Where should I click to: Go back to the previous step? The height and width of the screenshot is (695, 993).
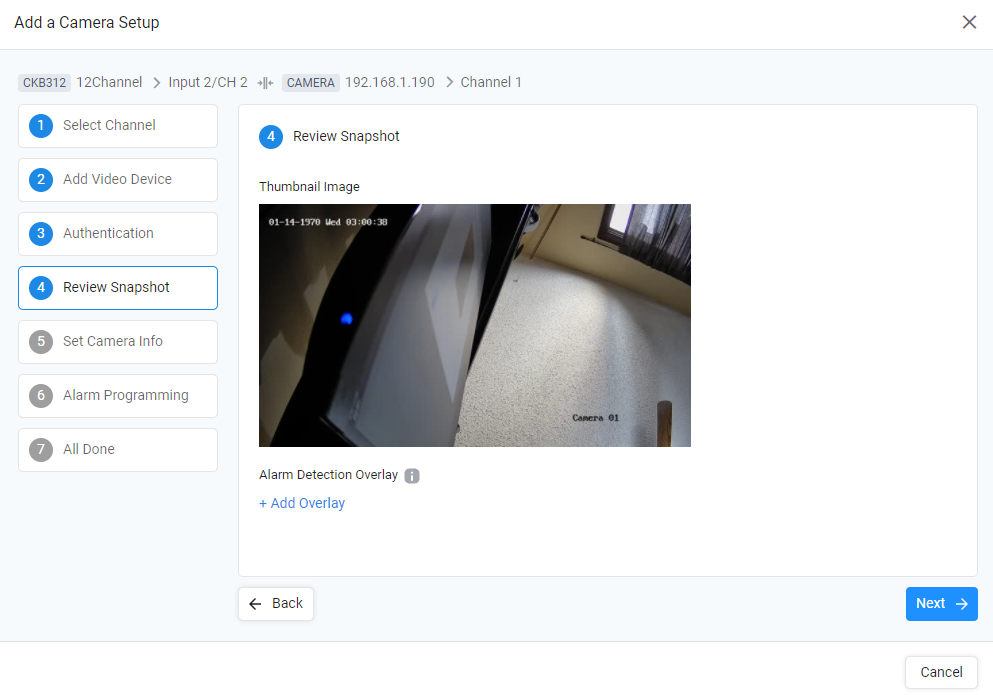275,604
